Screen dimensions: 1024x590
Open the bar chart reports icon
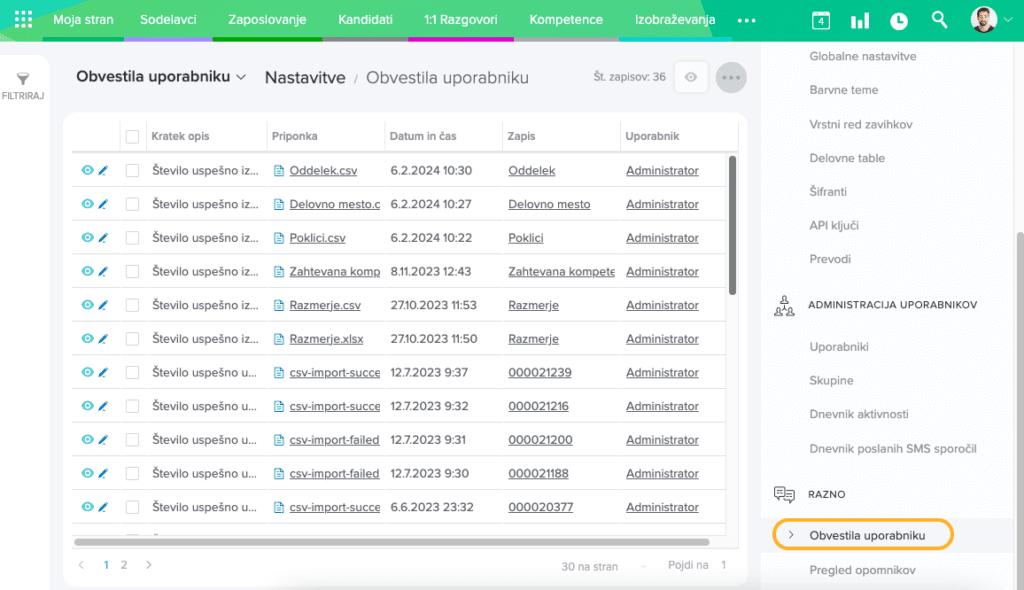859,20
